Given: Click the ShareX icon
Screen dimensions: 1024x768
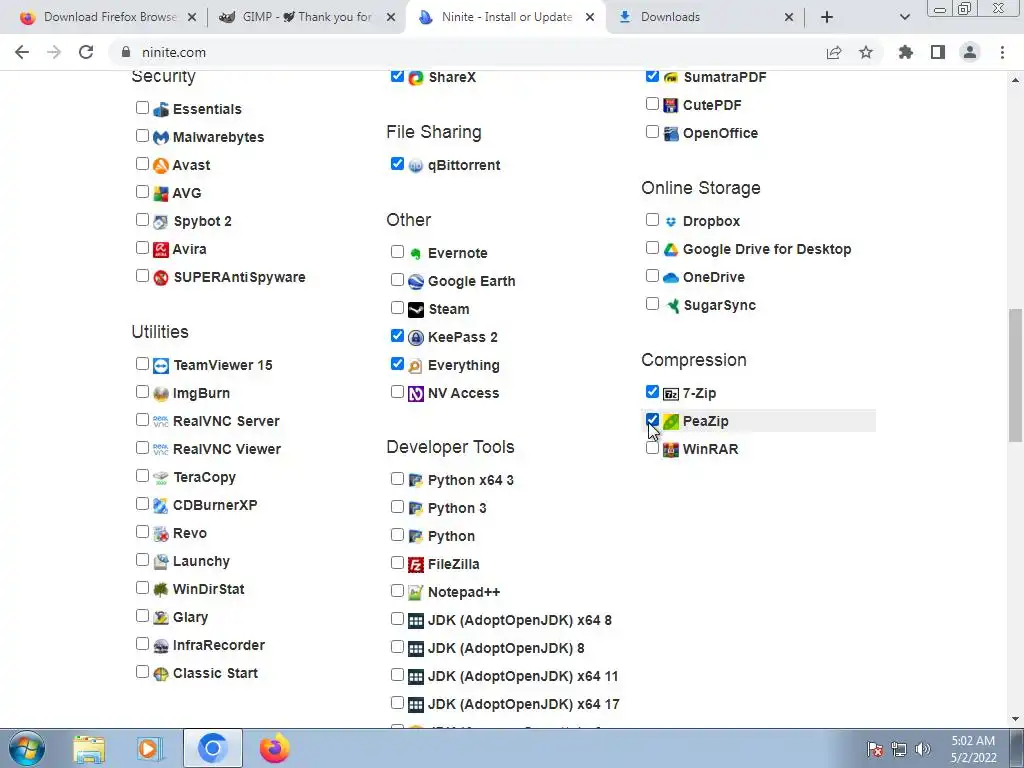Looking at the screenshot, I should 416,78.
